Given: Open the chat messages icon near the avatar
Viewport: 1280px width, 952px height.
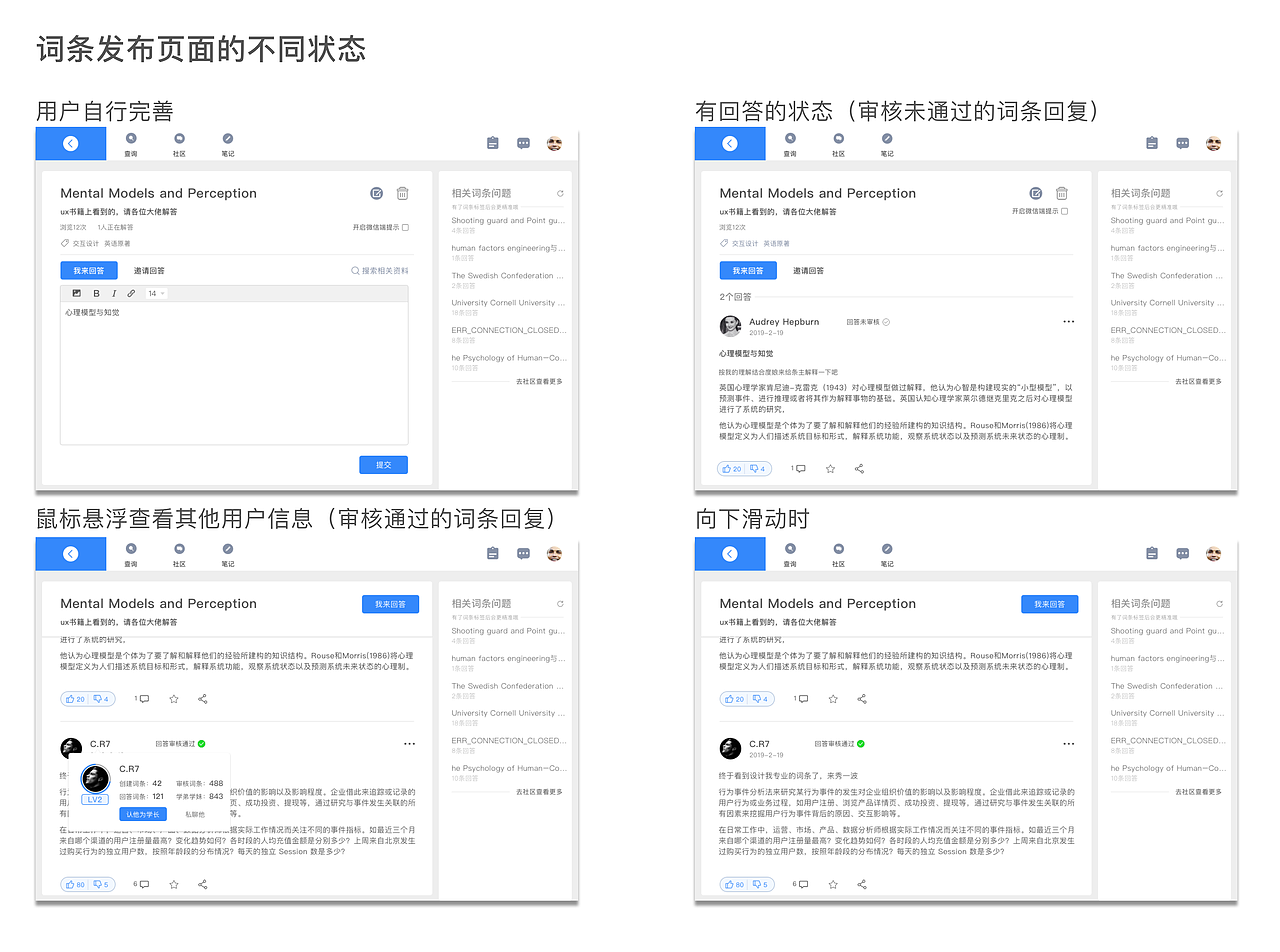Looking at the screenshot, I should (x=523, y=143).
